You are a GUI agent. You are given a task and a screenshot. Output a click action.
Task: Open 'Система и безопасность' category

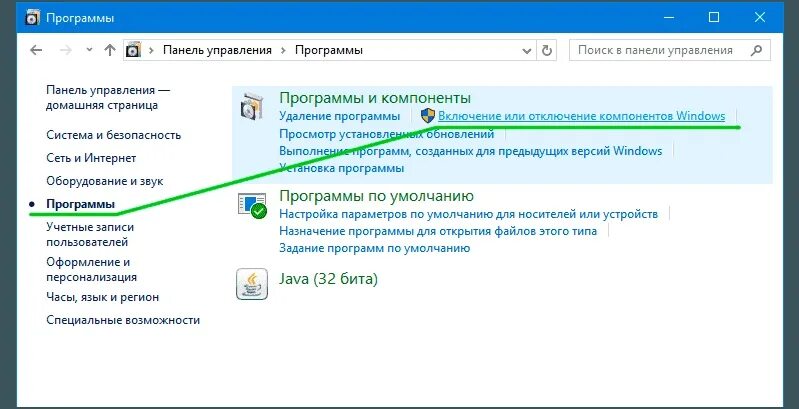(114, 135)
